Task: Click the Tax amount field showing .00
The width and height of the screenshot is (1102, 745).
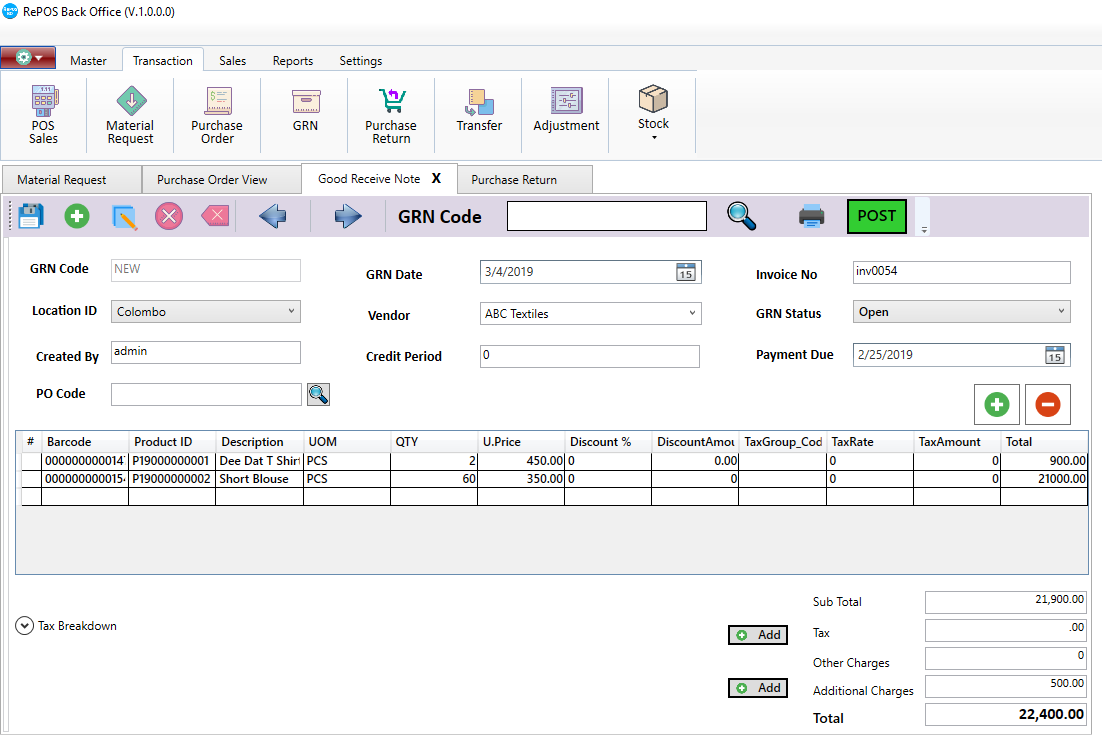Action: 1006,630
